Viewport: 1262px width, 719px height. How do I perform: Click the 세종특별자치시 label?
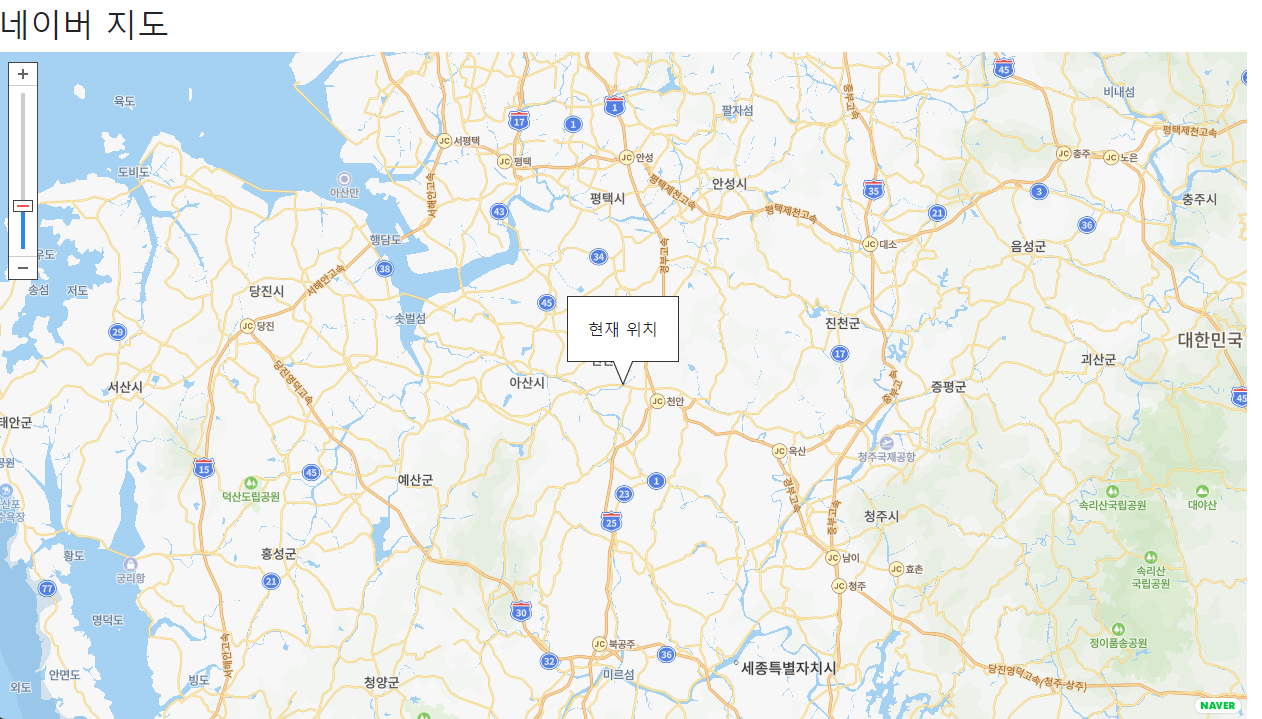click(x=789, y=668)
